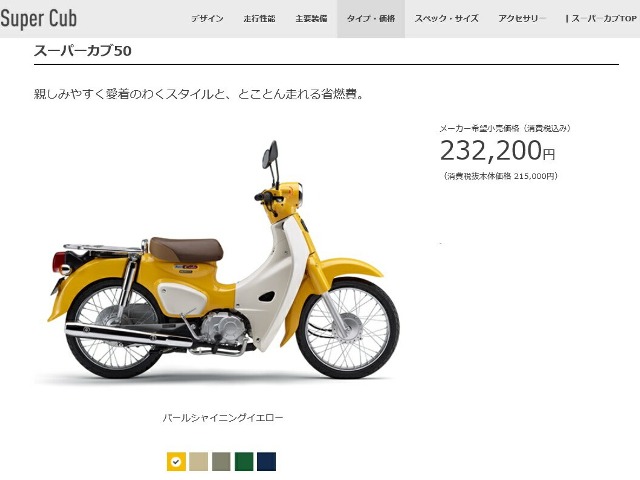Choose the beige color swatch
The width and height of the screenshot is (640, 480).
[x=199, y=462]
